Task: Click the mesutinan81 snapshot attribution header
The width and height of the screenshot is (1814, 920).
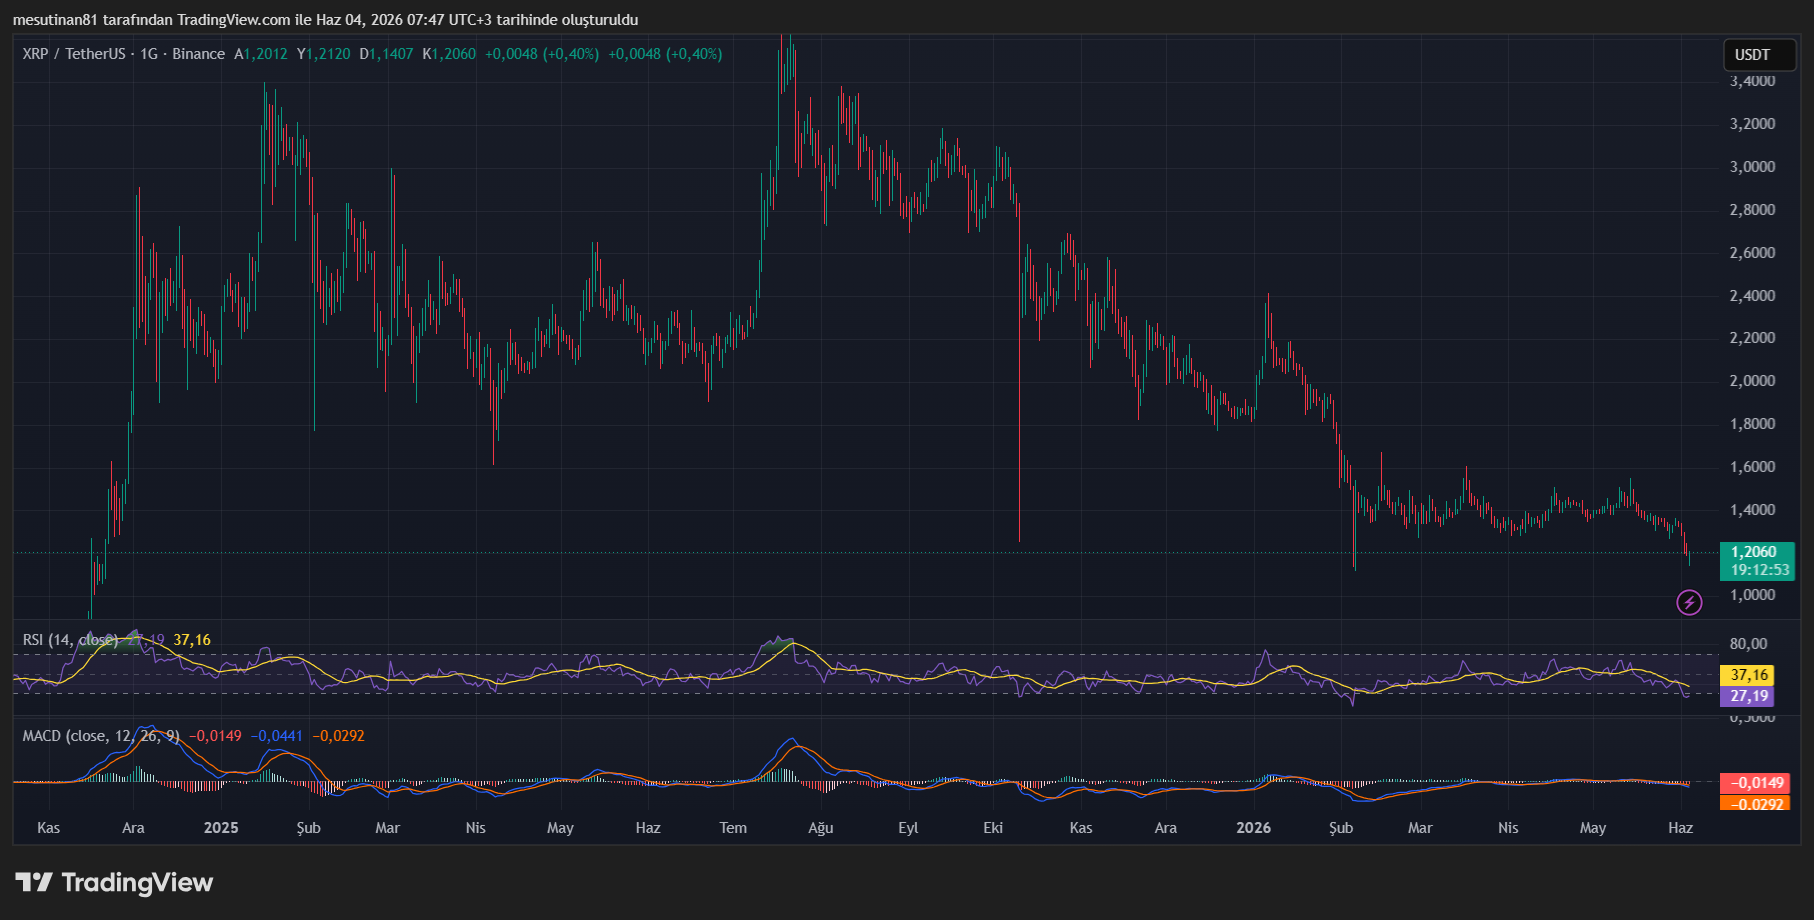Action: 325,20
